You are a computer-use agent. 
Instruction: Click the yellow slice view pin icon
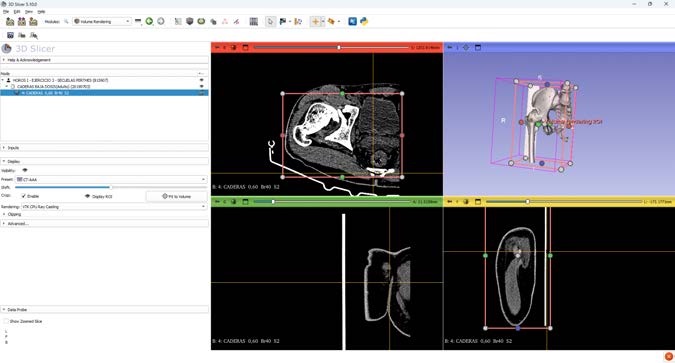449,202
